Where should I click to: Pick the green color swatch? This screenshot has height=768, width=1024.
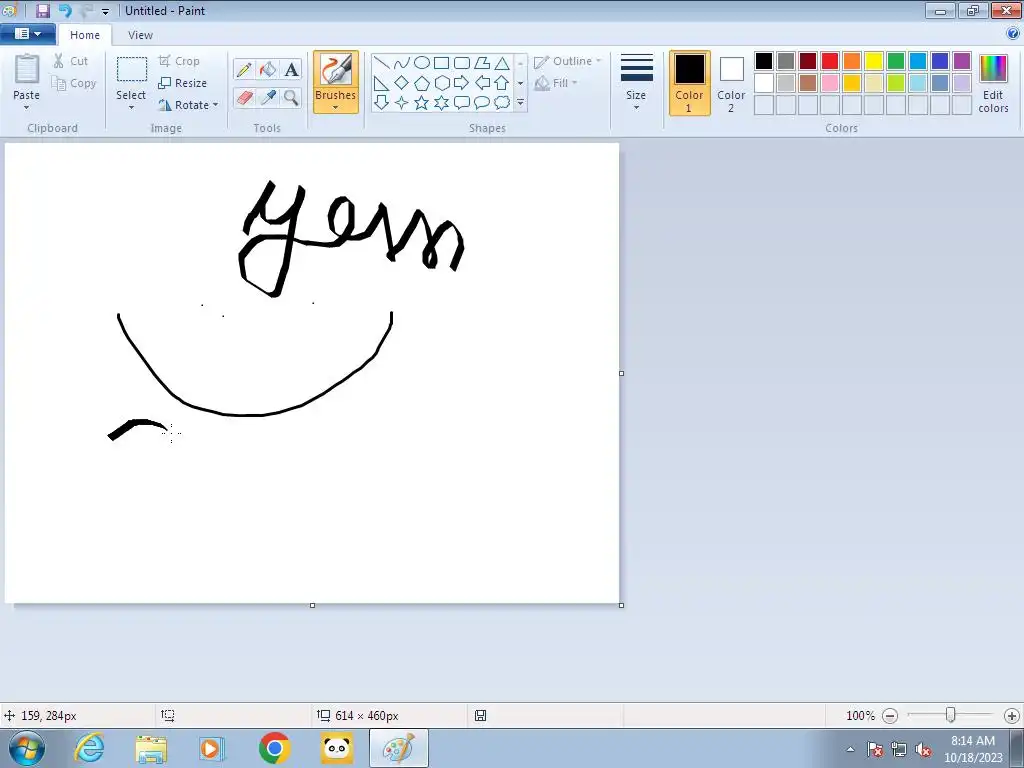coord(896,61)
